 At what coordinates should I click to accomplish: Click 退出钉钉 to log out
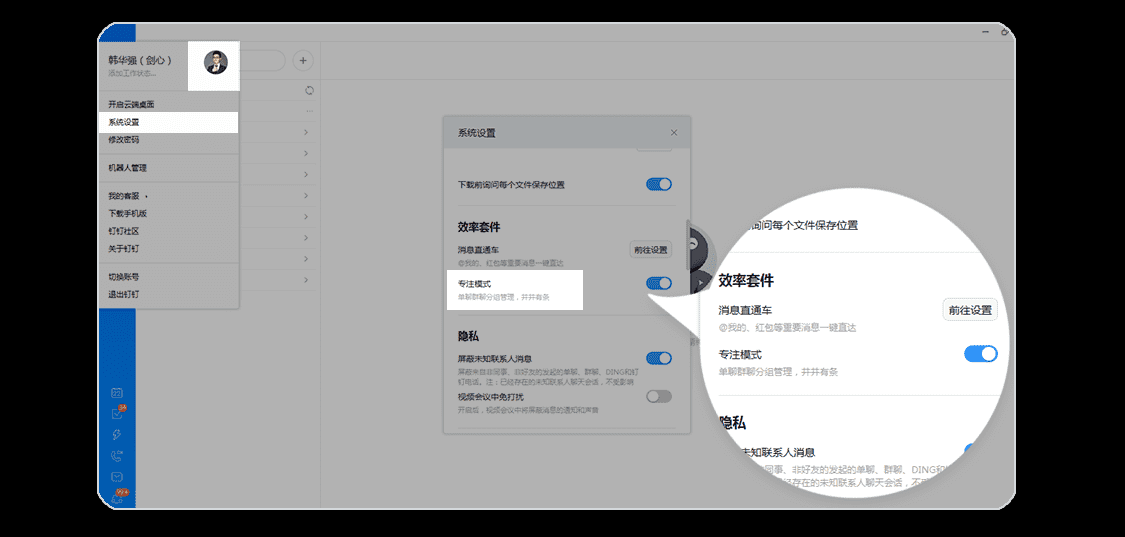(125, 295)
